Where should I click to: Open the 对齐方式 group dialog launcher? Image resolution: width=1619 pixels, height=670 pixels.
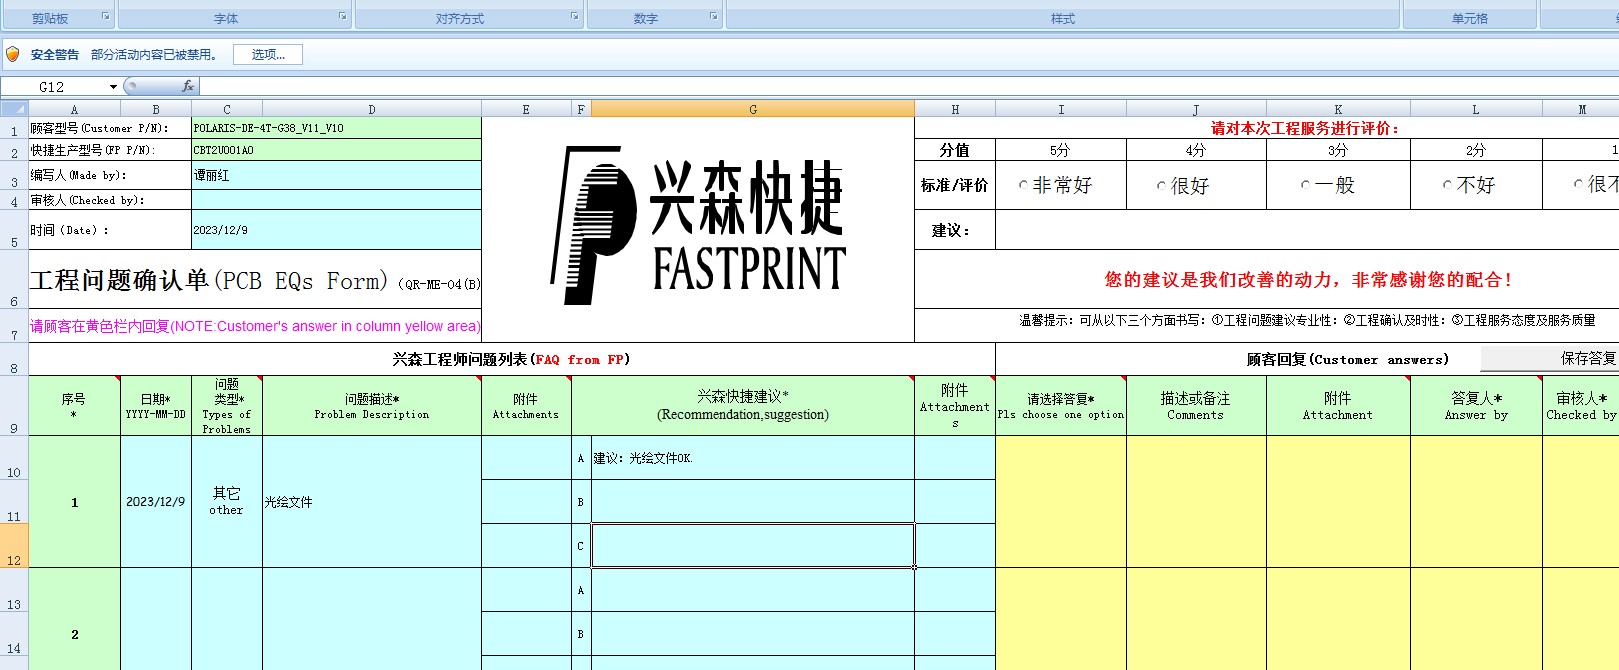[575, 17]
